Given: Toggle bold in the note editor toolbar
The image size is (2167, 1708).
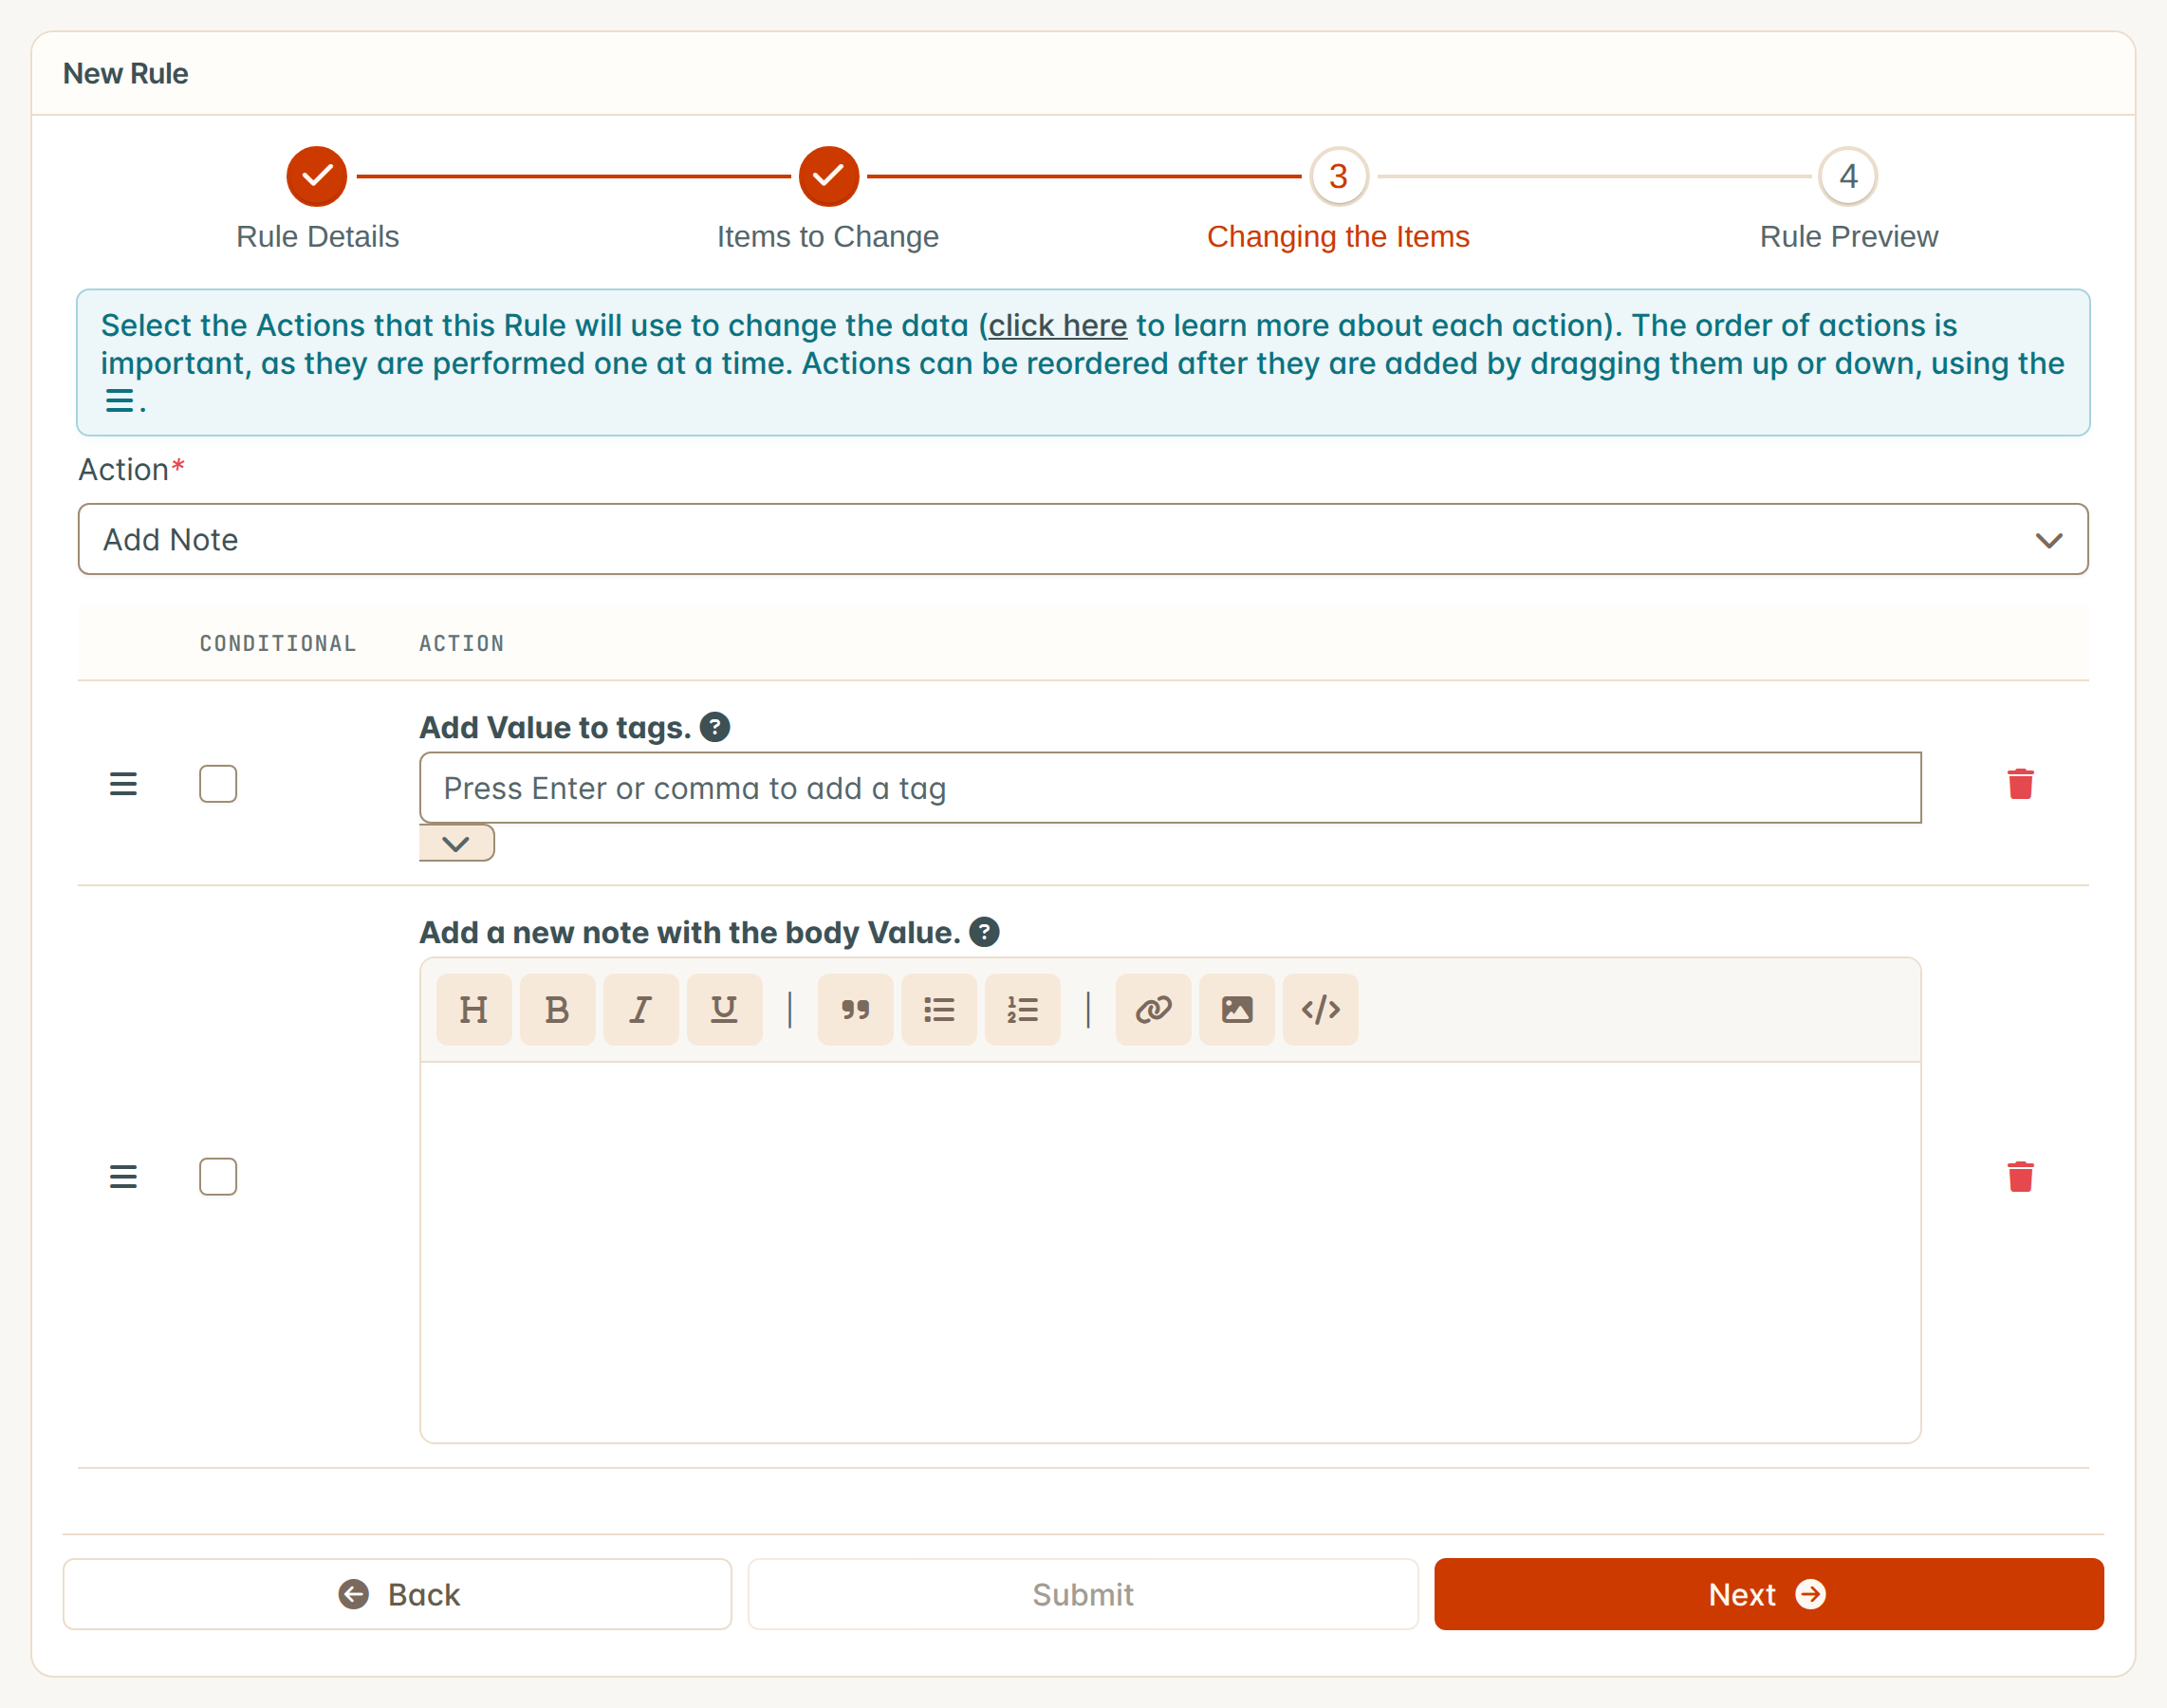Looking at the screenshot, I should 557,1009.
